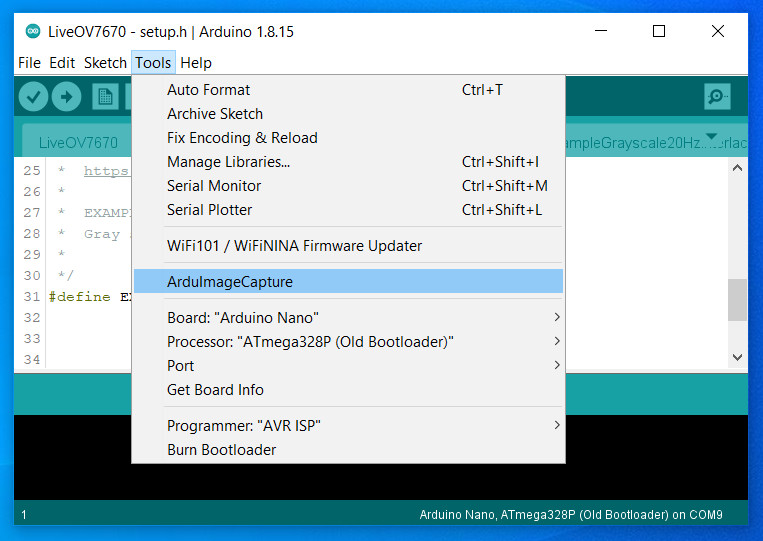Open the Serial Monitor magnifier icon

tap(717, 96)
